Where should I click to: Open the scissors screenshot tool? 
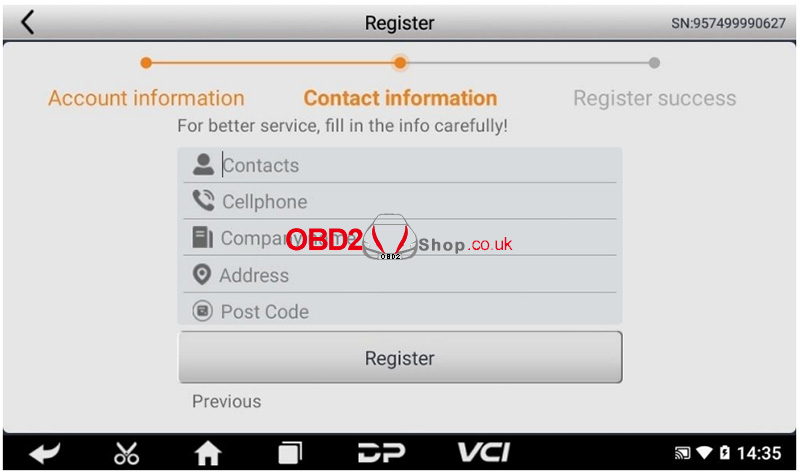coord(126,453)
